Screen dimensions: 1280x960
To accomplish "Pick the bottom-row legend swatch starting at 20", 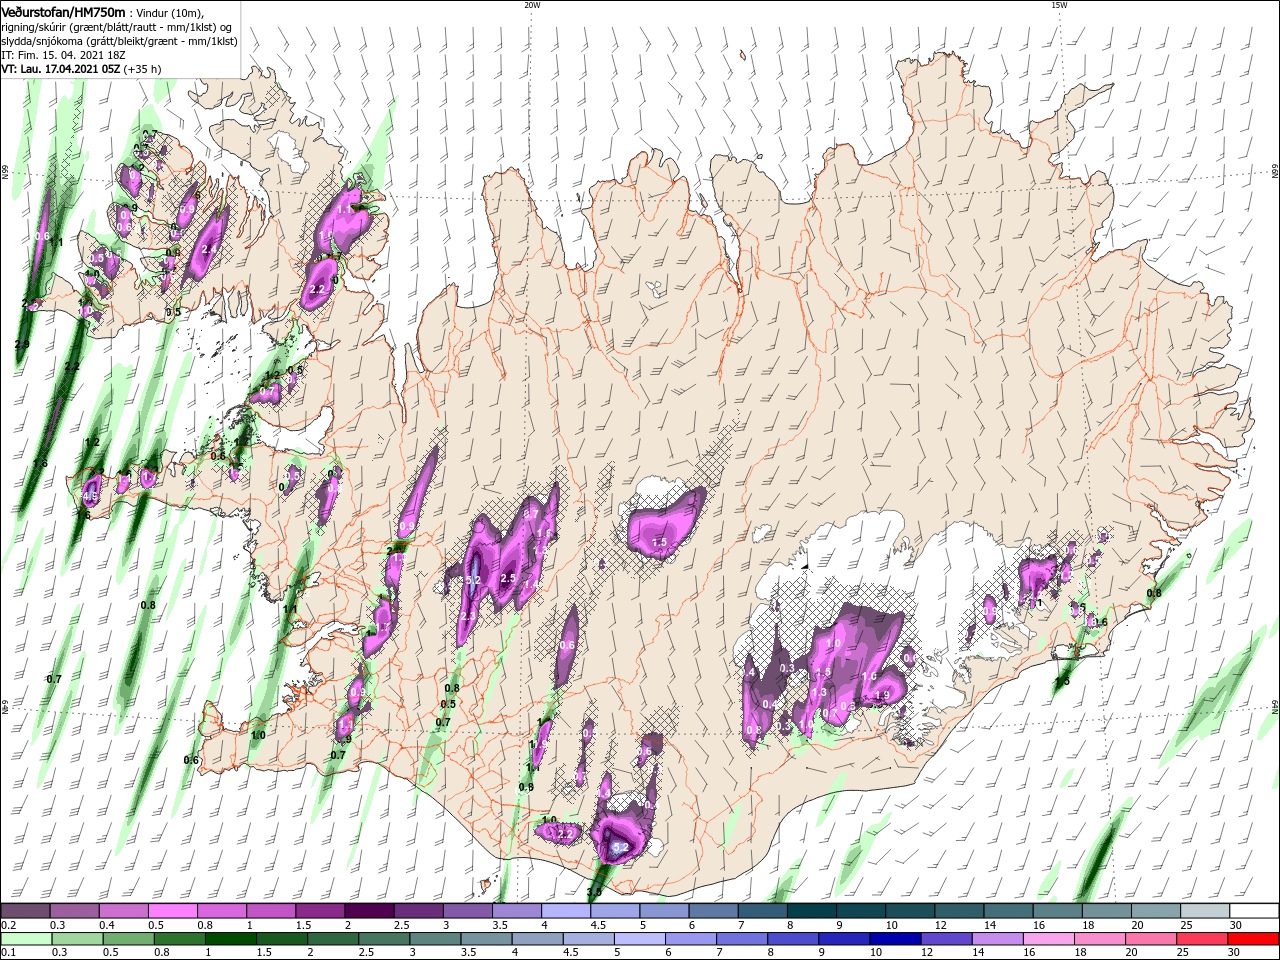I will (1151, 939).
